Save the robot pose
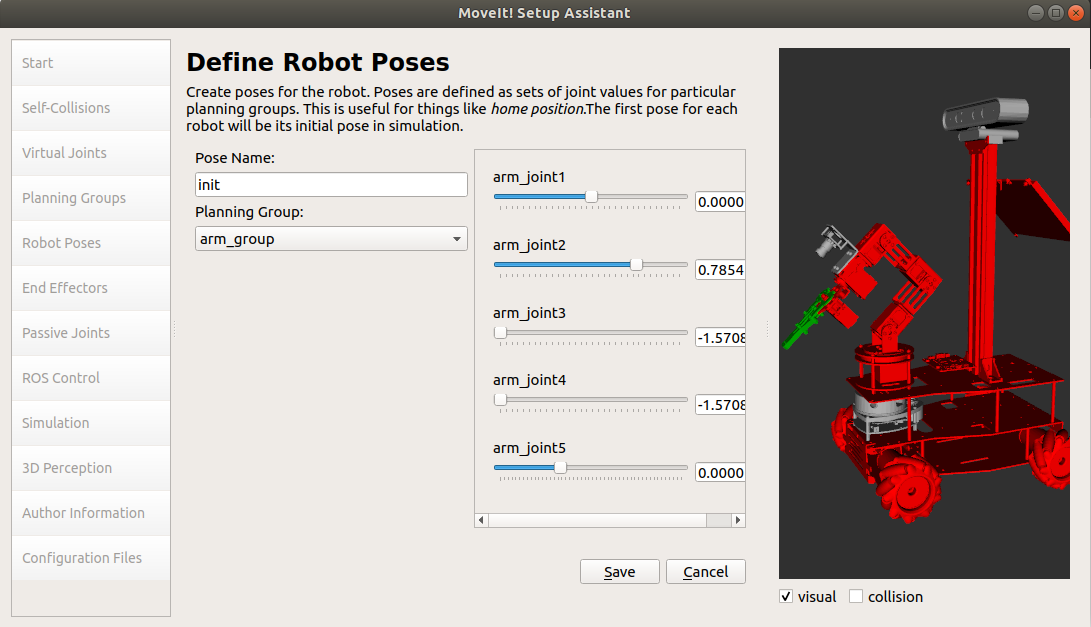Image resolution: width=1091 pixels, height=627 pixels. click(x=620, y=571)
